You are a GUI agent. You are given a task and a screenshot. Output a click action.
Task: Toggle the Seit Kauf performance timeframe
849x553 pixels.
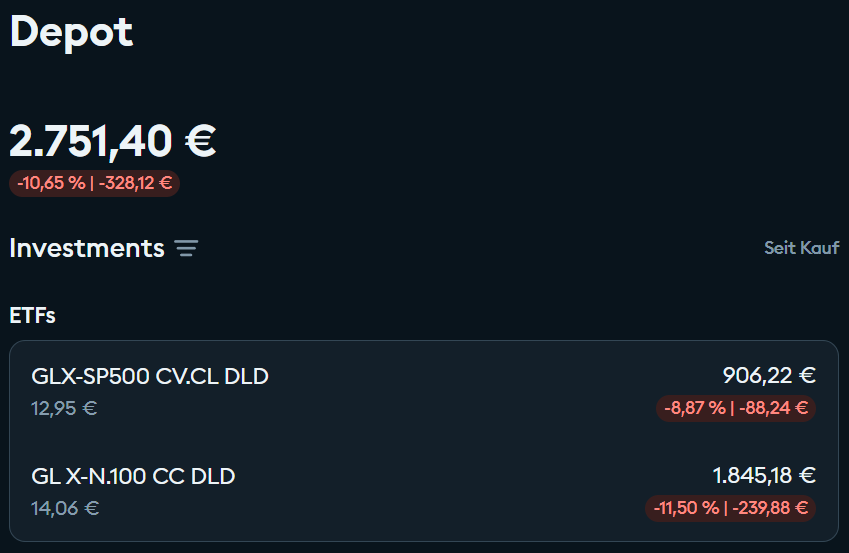coord(801,248)
